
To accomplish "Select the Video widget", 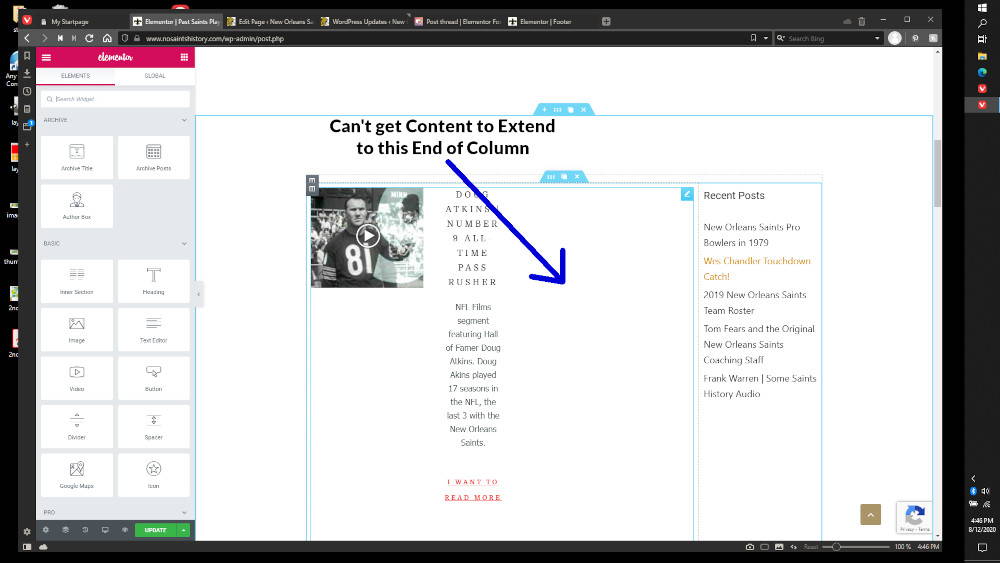I will tap(77, 378).
